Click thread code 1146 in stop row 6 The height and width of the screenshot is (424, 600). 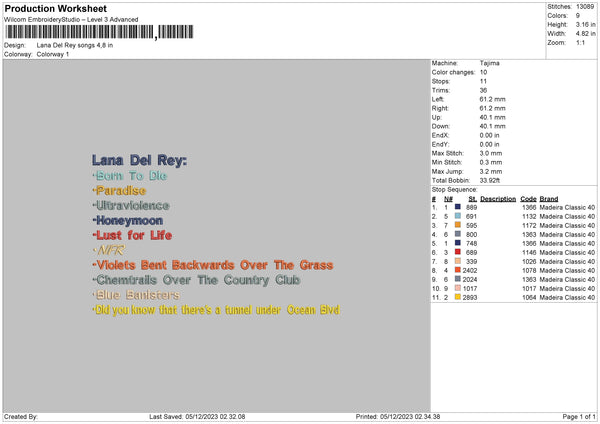(x=529, y=253)
